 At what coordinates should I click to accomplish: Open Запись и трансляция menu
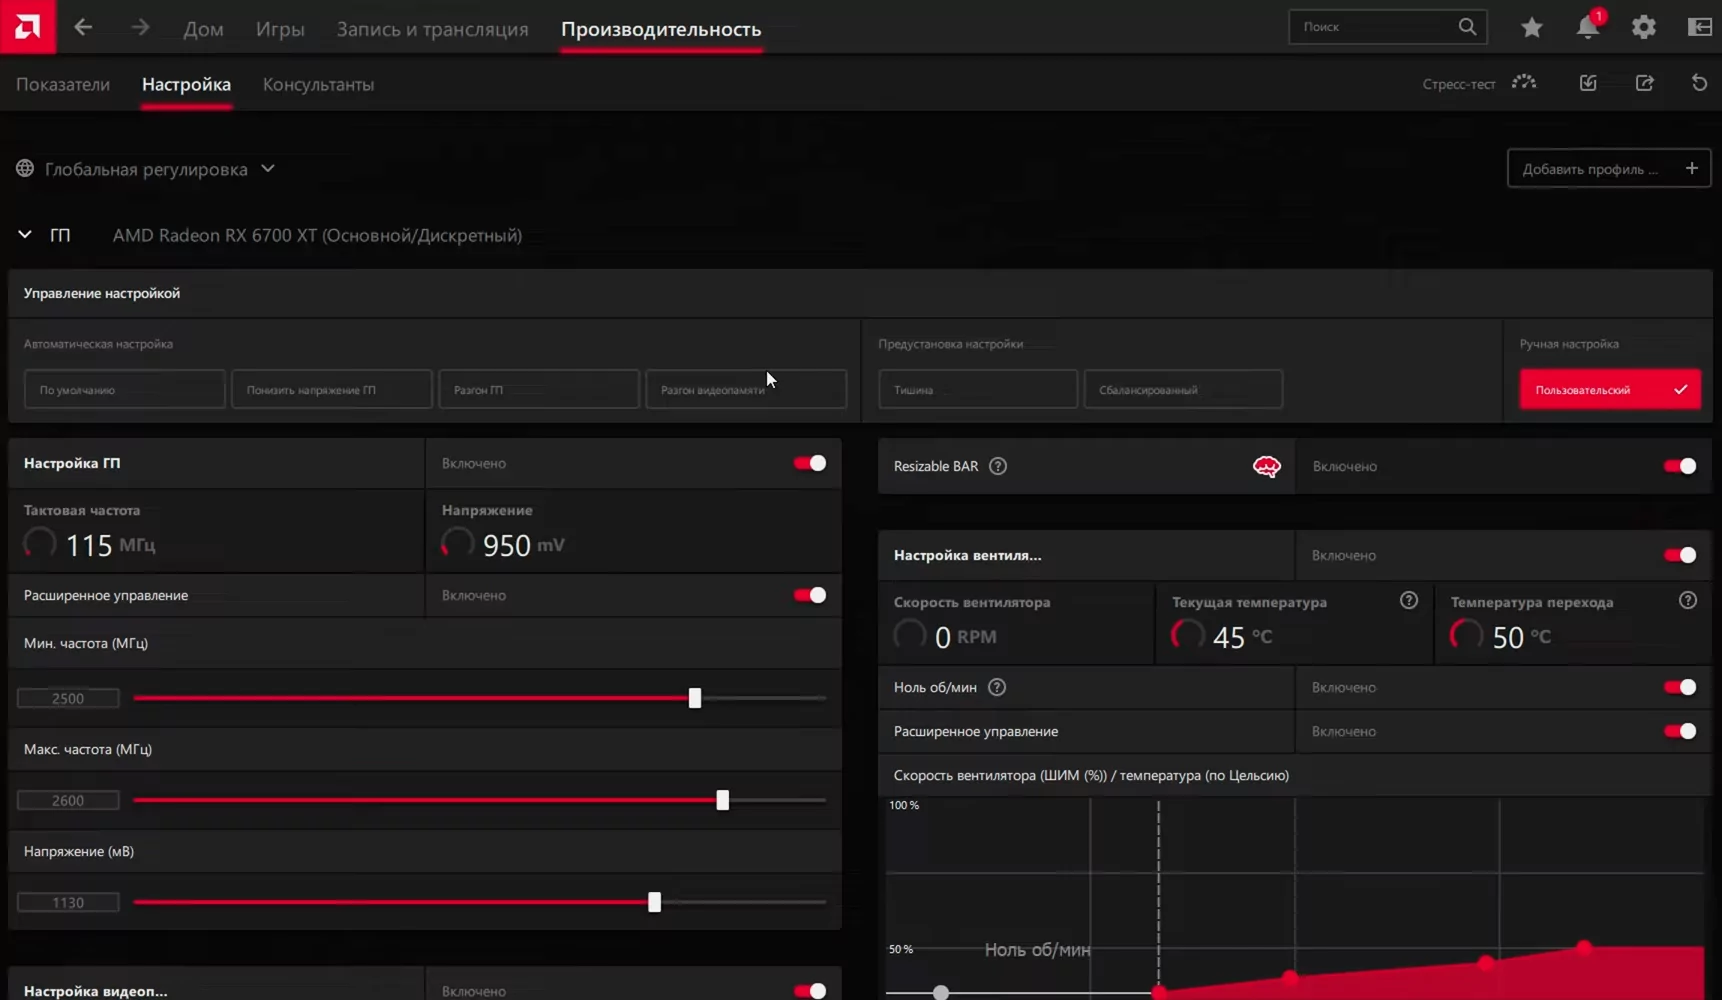pos(432,29)
